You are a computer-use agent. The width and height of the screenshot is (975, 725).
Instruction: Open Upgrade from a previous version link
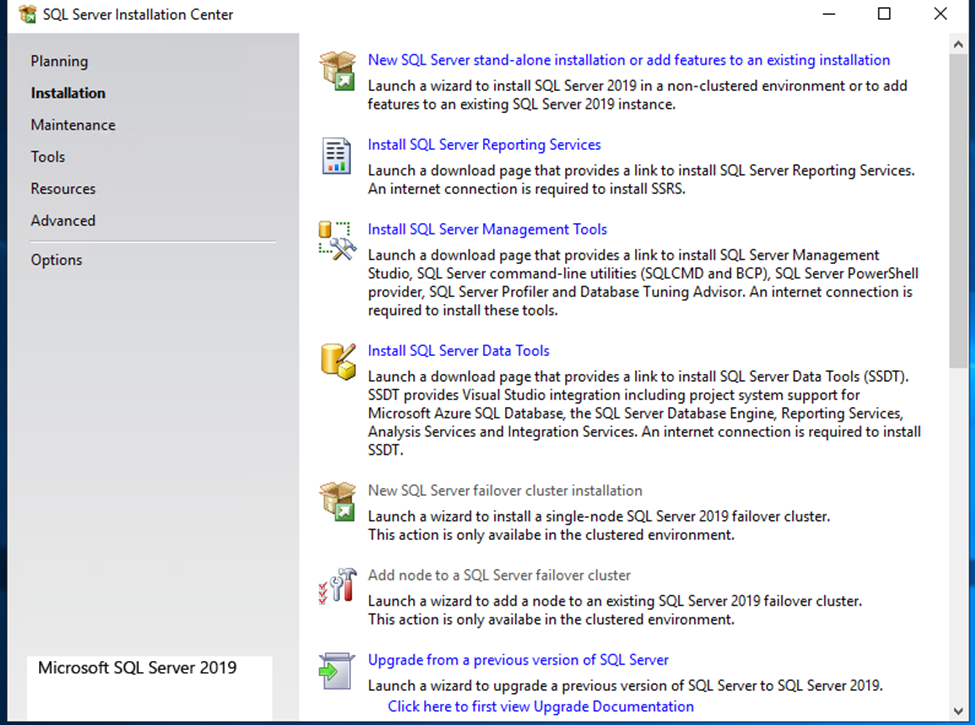pyautogui.click(x=518, y=660)
